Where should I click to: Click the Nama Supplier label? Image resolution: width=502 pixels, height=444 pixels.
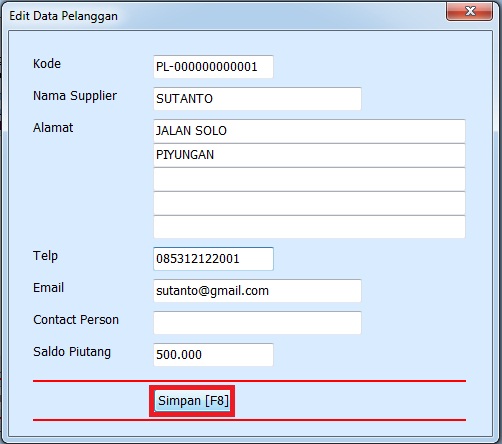click(75, 96)
